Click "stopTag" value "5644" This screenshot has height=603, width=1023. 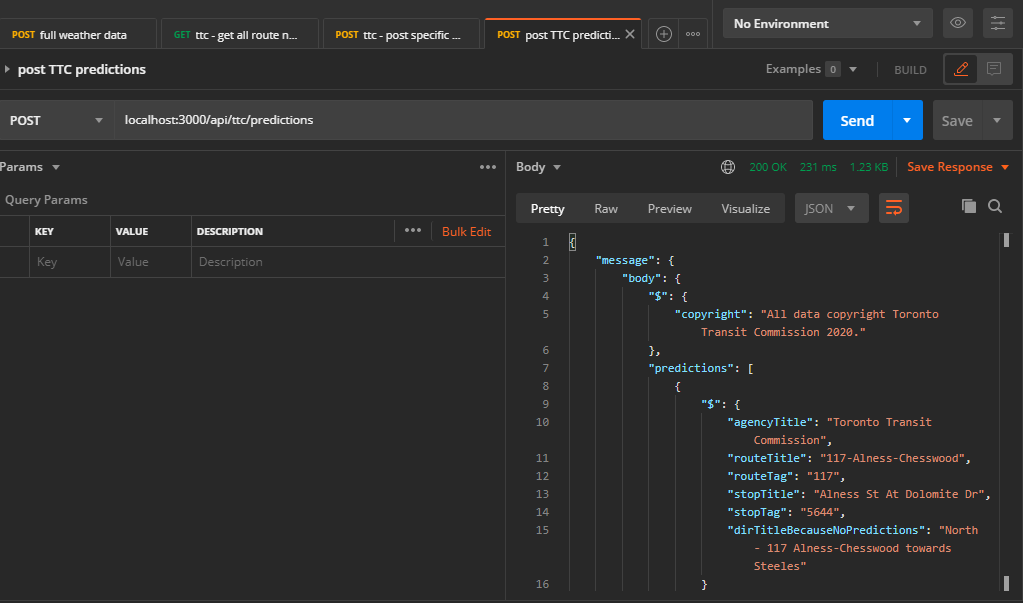(819, 512)
